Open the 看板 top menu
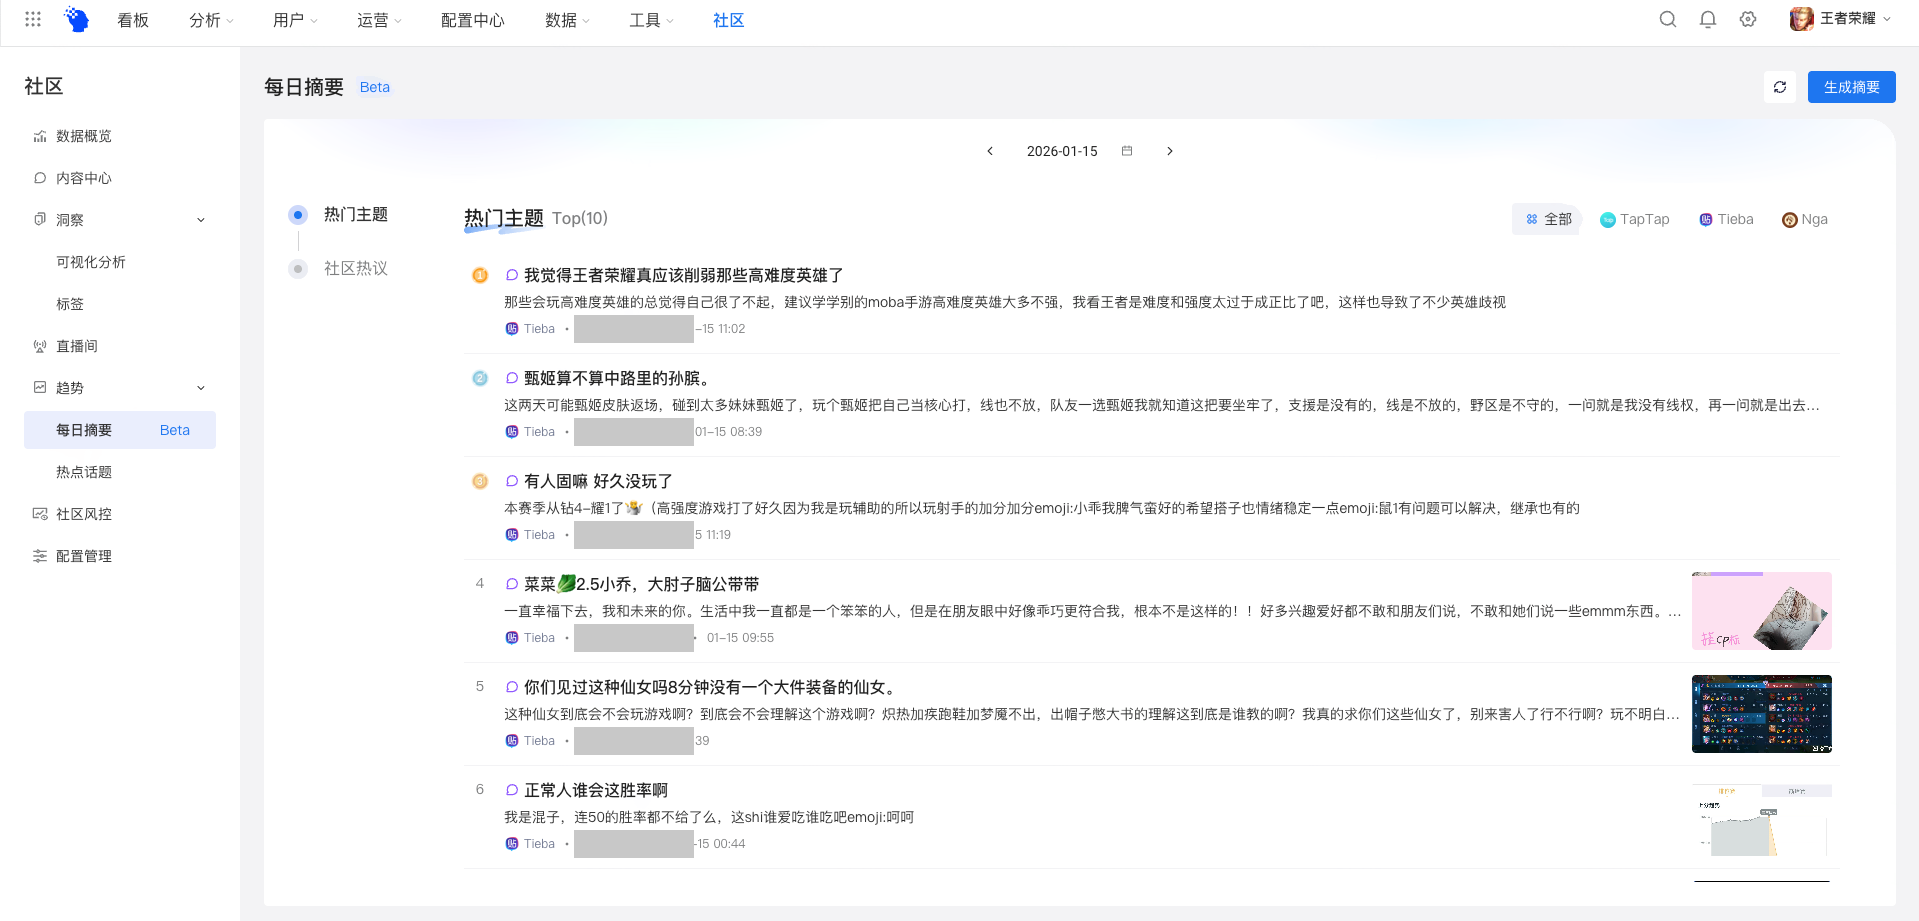 133,20
